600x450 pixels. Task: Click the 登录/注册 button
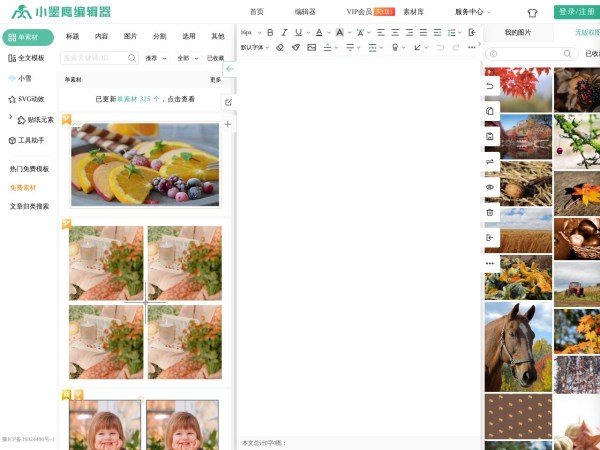575,12
